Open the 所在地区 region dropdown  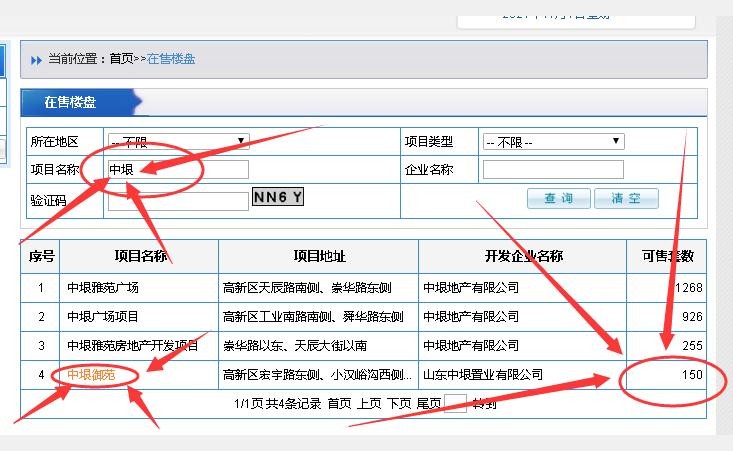[178, 142]
